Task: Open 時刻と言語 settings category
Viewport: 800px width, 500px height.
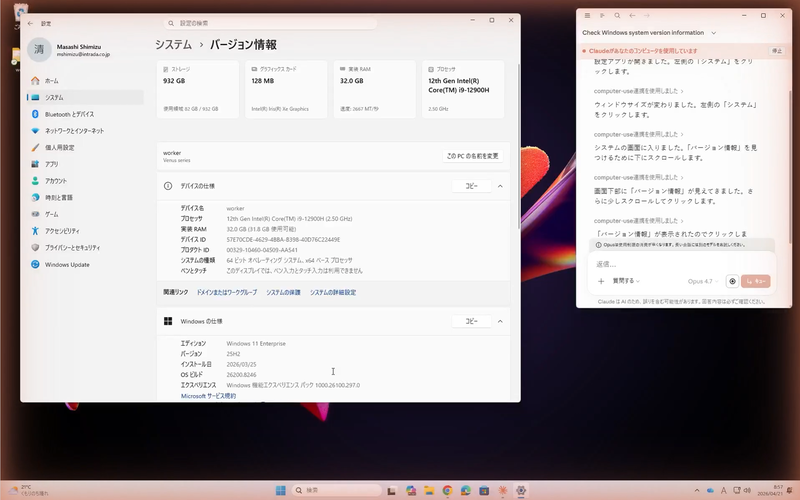Action: tap(85, 197)
